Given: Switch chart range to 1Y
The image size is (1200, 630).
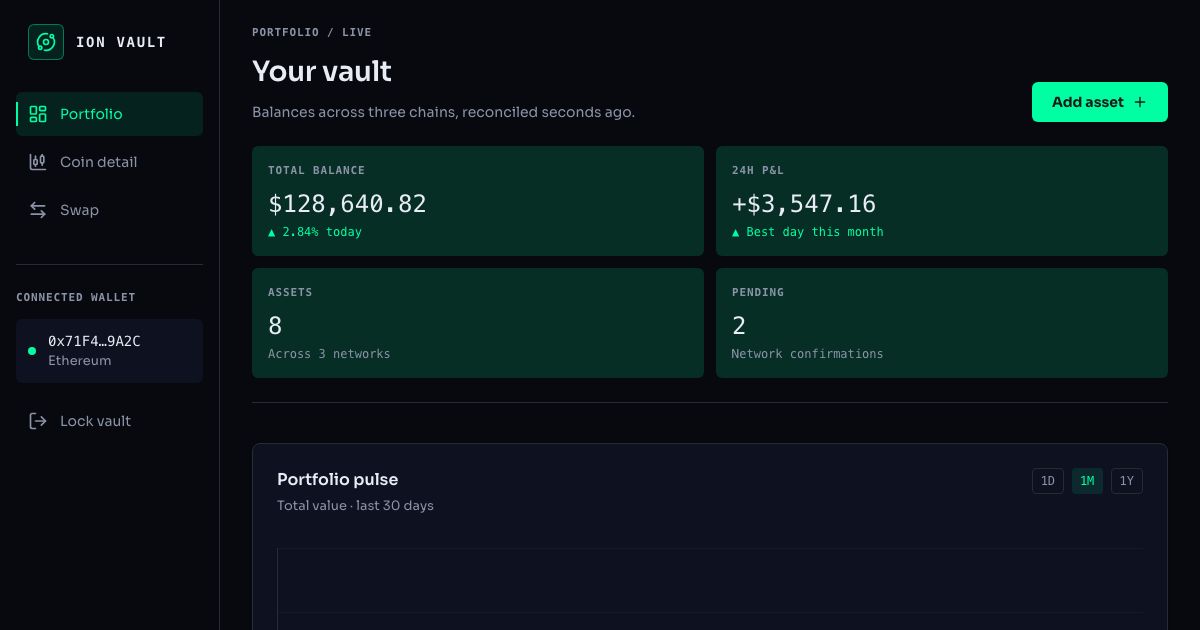Looking at the screenshot, I should [x=1127, y=481].
